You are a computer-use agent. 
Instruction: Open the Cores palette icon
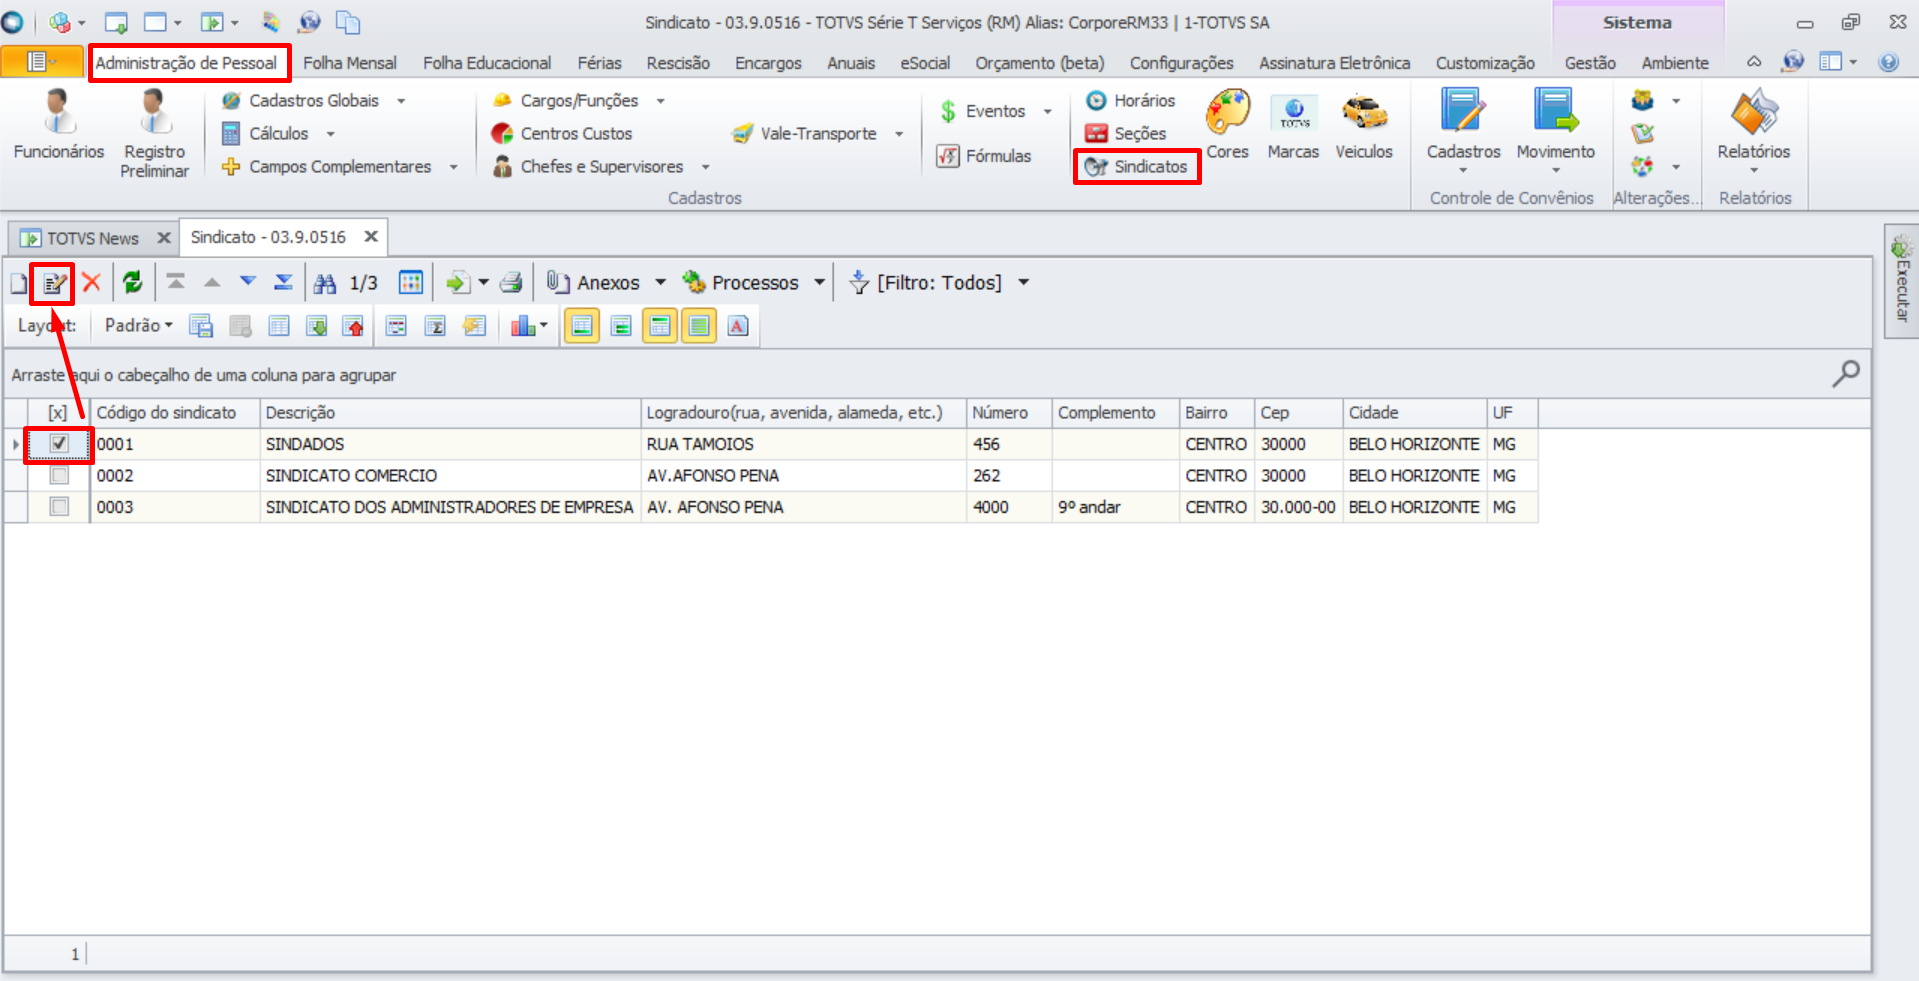pyautogui.click(x=1227, y=125)
